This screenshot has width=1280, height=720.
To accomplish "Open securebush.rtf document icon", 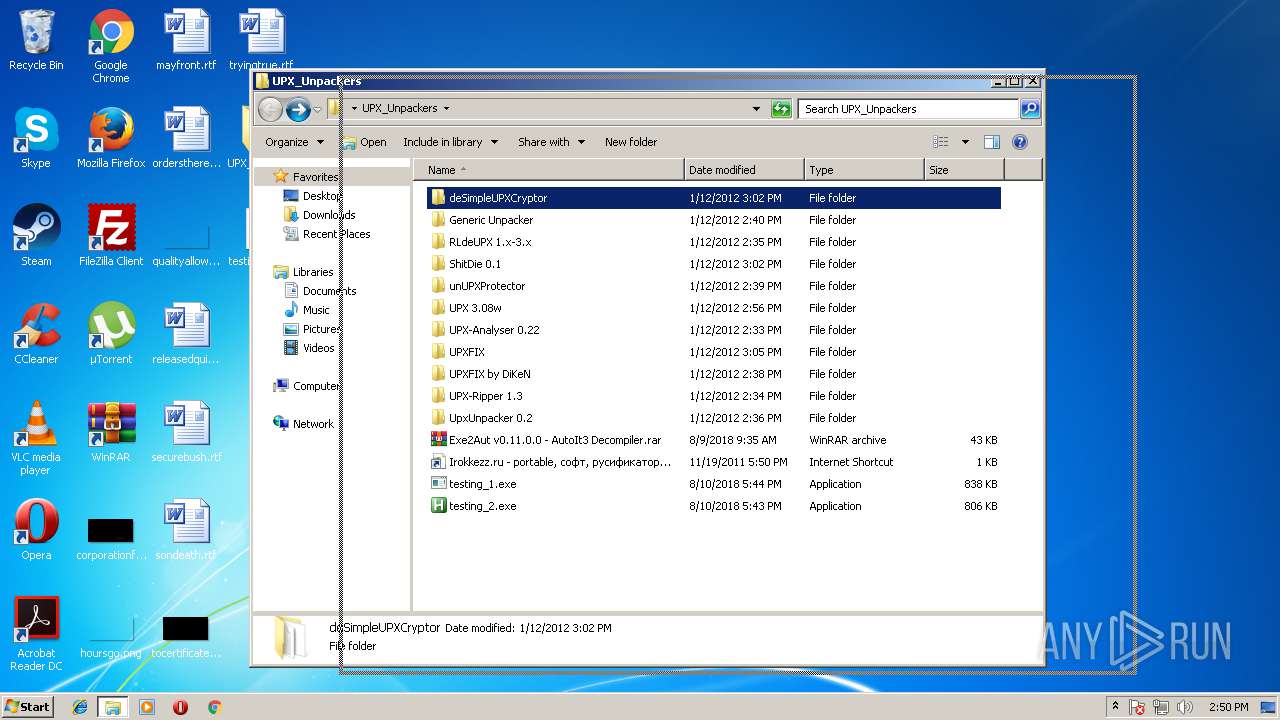I will 186,432.
